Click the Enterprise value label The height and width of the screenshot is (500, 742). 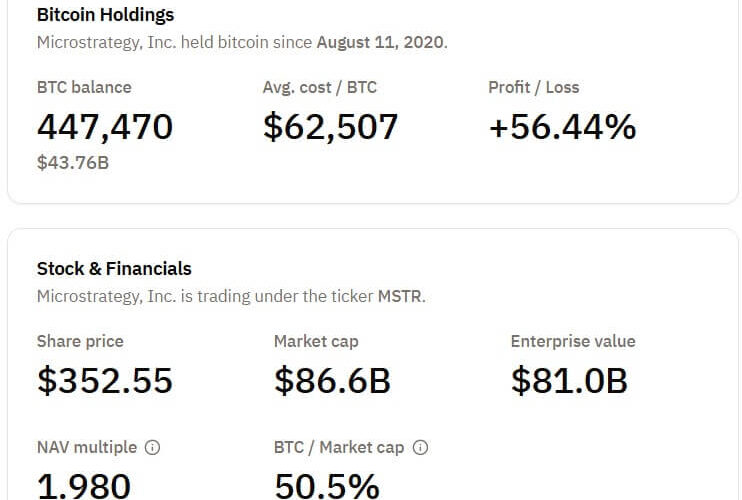point(573,341)
